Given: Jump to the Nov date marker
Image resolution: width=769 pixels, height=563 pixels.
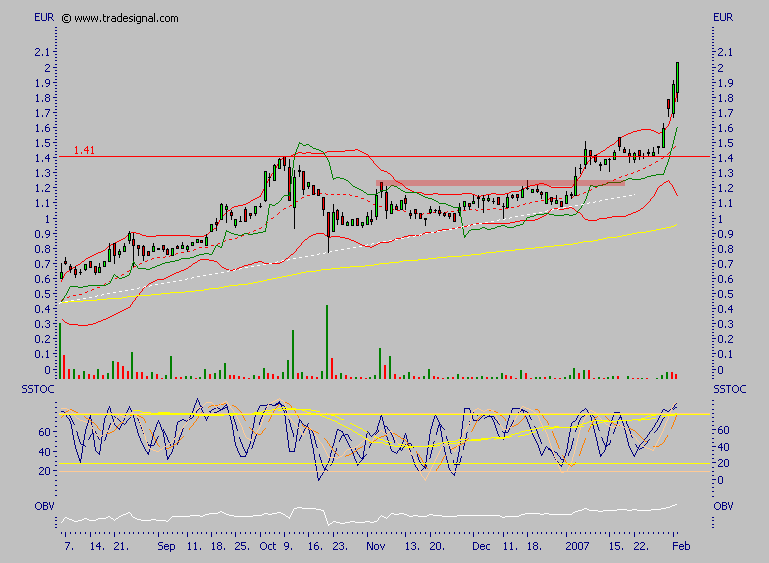Looking at the screenshot, I should (375, 548).
